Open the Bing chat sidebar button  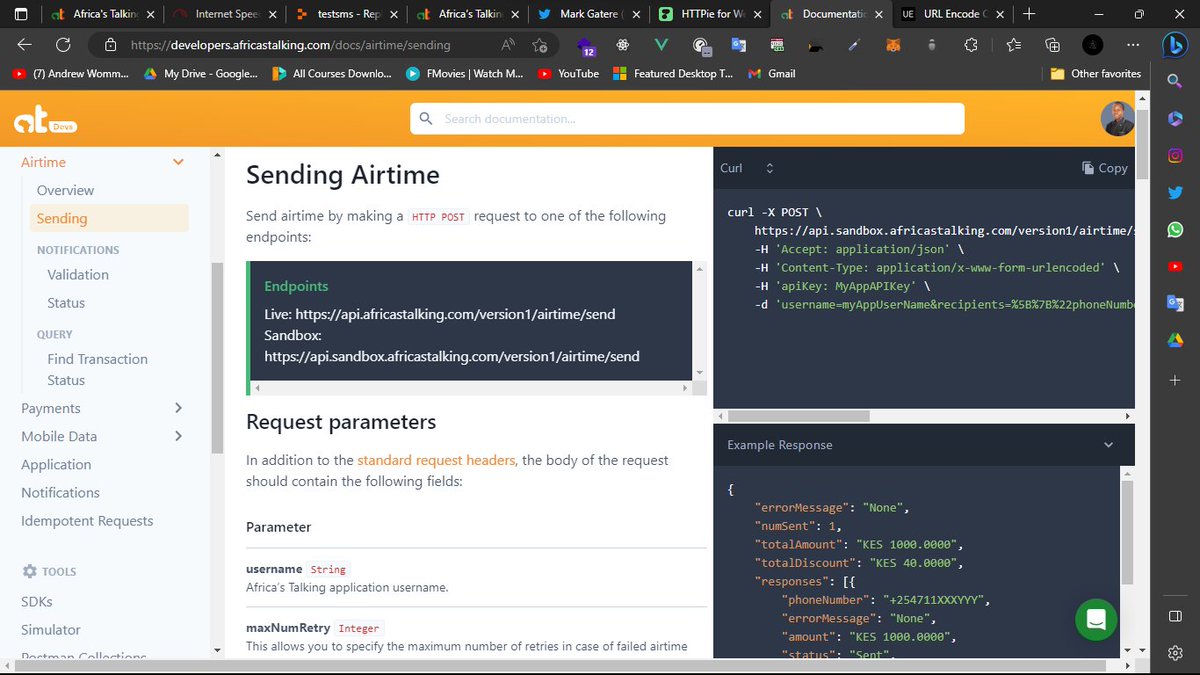(1175, 46)
